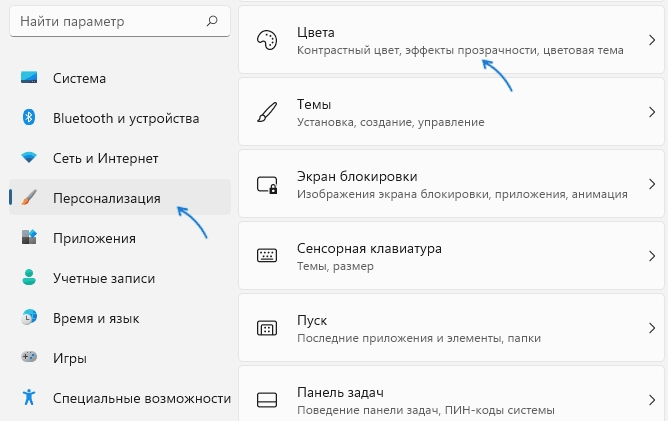668x421 pixels.
Task: Click the accessibility figure icon
Action: pyautogui.click(x=29, y=397)
